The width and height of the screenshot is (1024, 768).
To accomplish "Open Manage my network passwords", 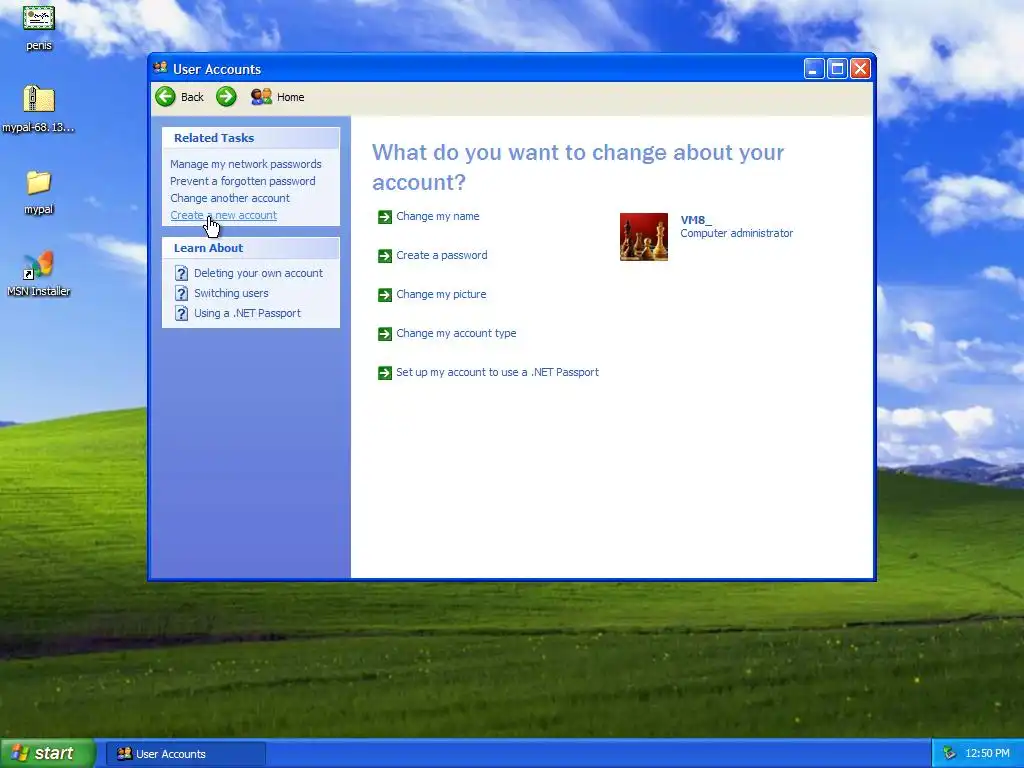I will pos(246,164).
